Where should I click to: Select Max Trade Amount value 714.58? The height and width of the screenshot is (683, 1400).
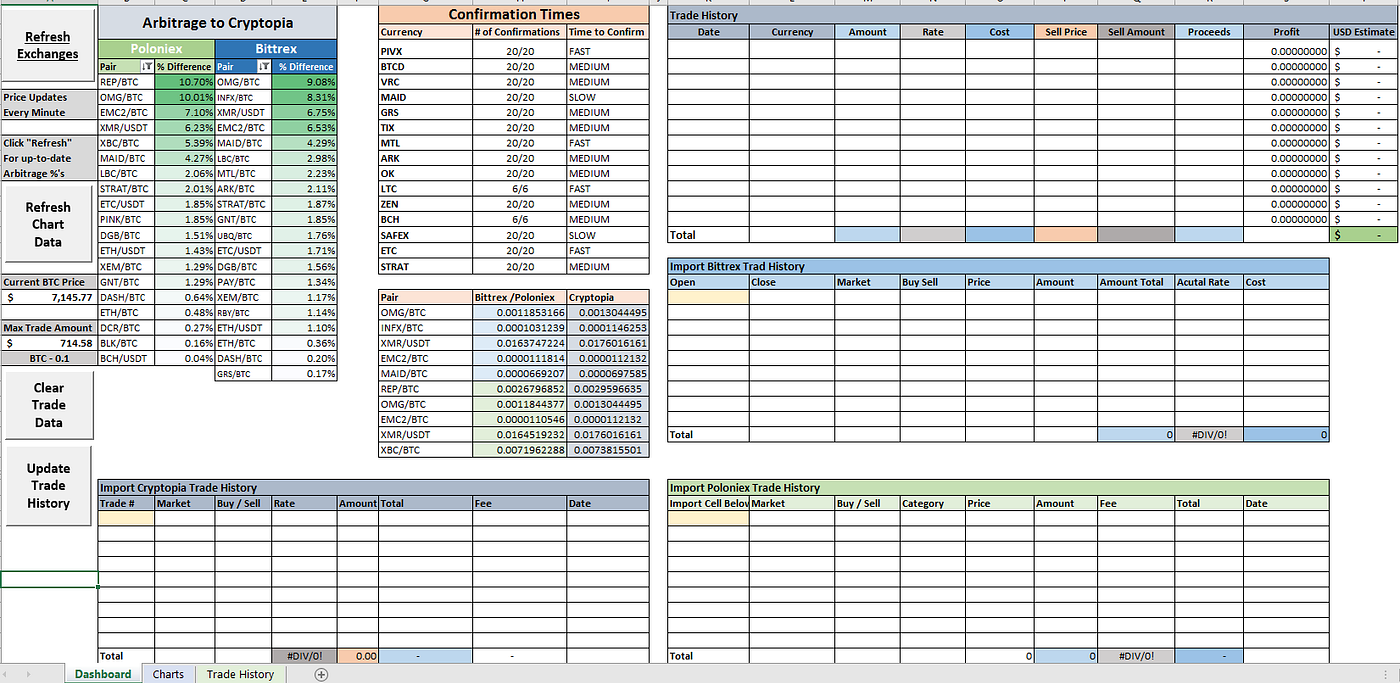click(x=49, y=343)
